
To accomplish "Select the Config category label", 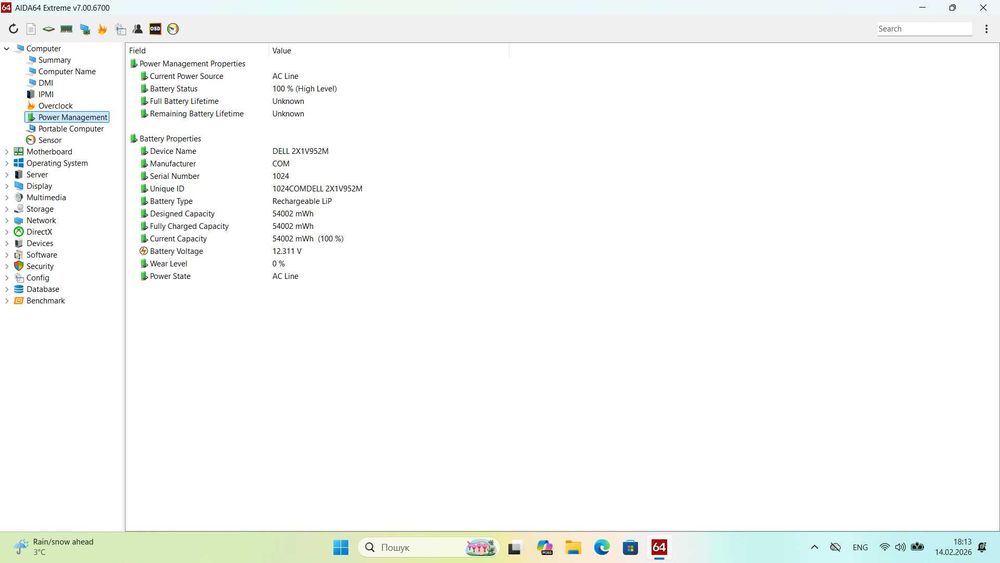I will (38, 278).
